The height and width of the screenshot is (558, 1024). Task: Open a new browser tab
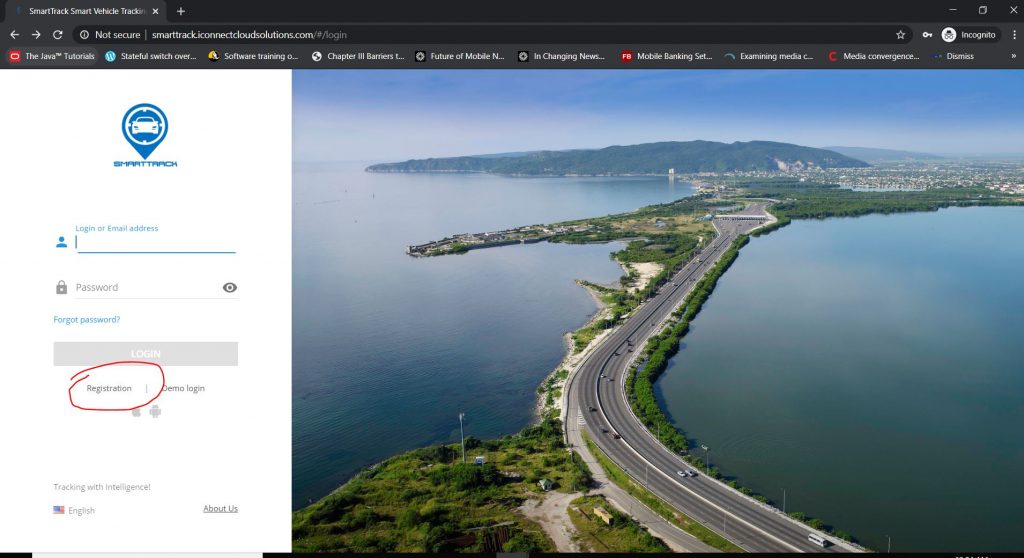pos(181,11)
